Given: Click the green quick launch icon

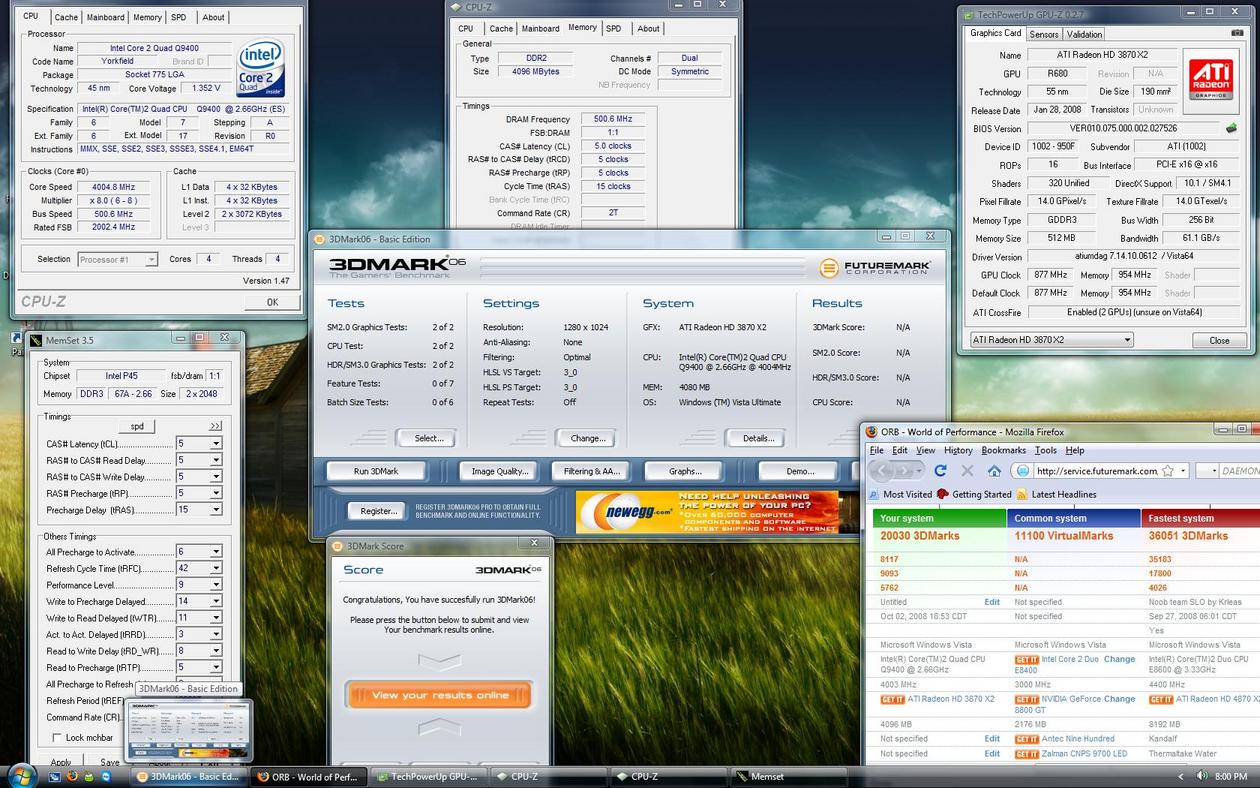Looking at the screenshot, I should 89,776.
